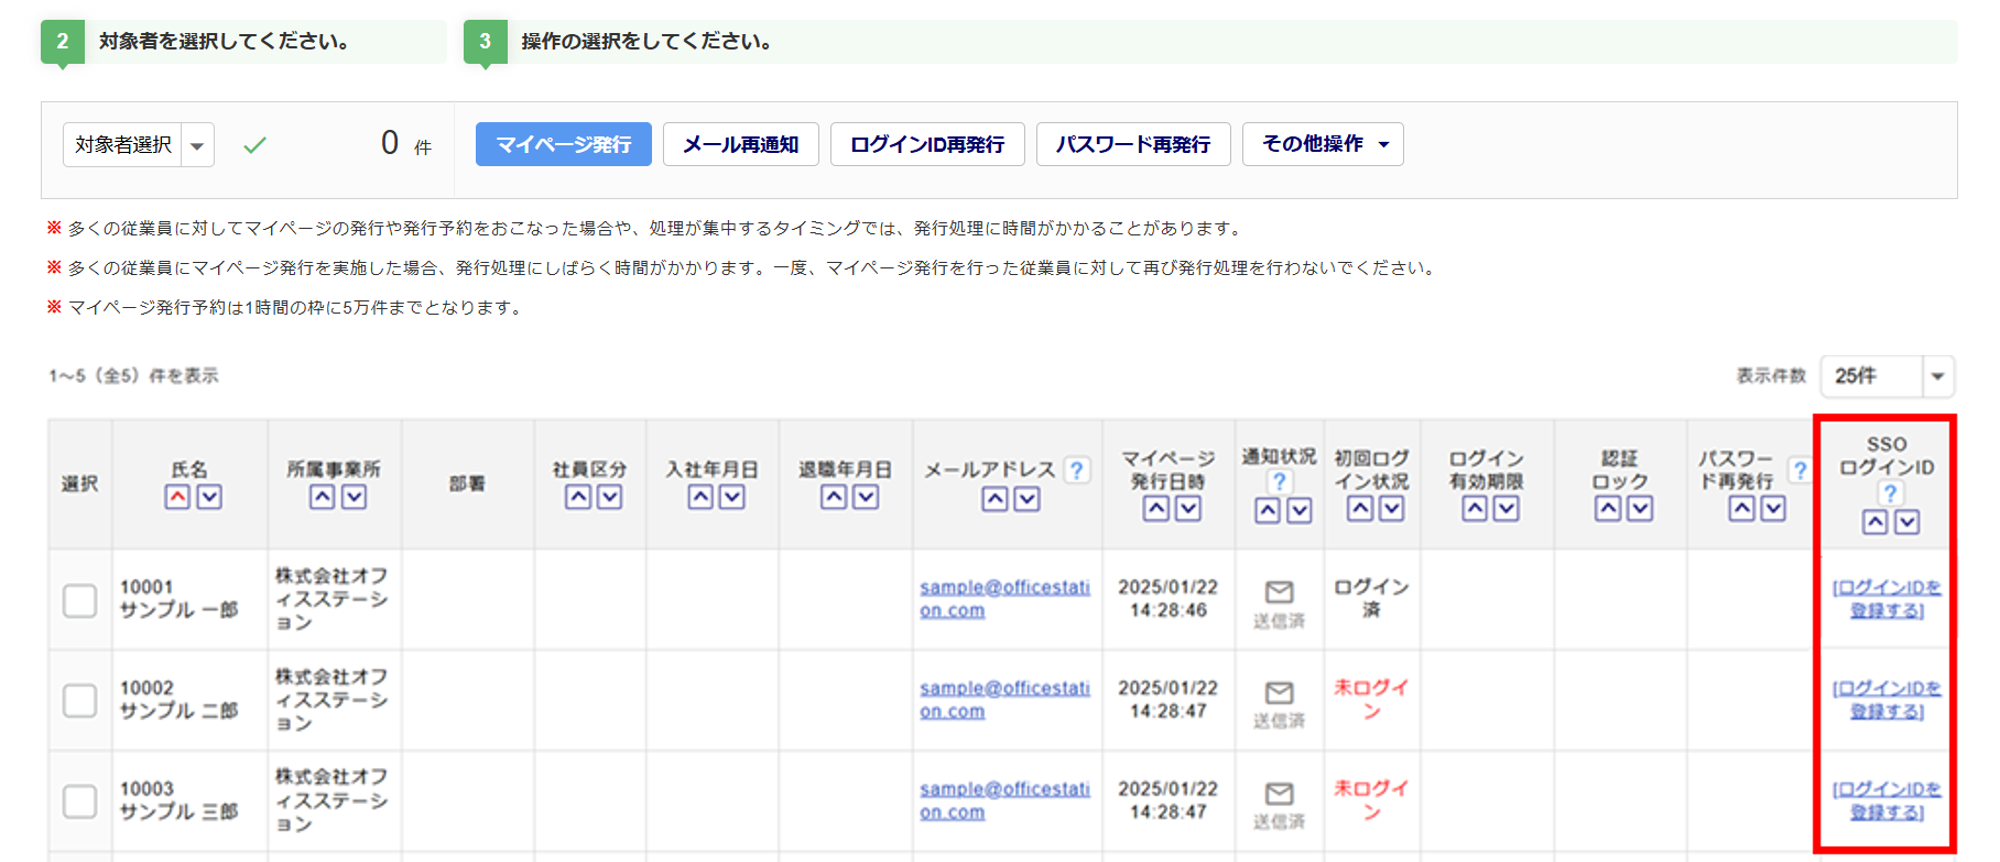Expand the その他操作 dropdown menu
Screen dimensions: 2000x862
click(x=1322, y=144)
